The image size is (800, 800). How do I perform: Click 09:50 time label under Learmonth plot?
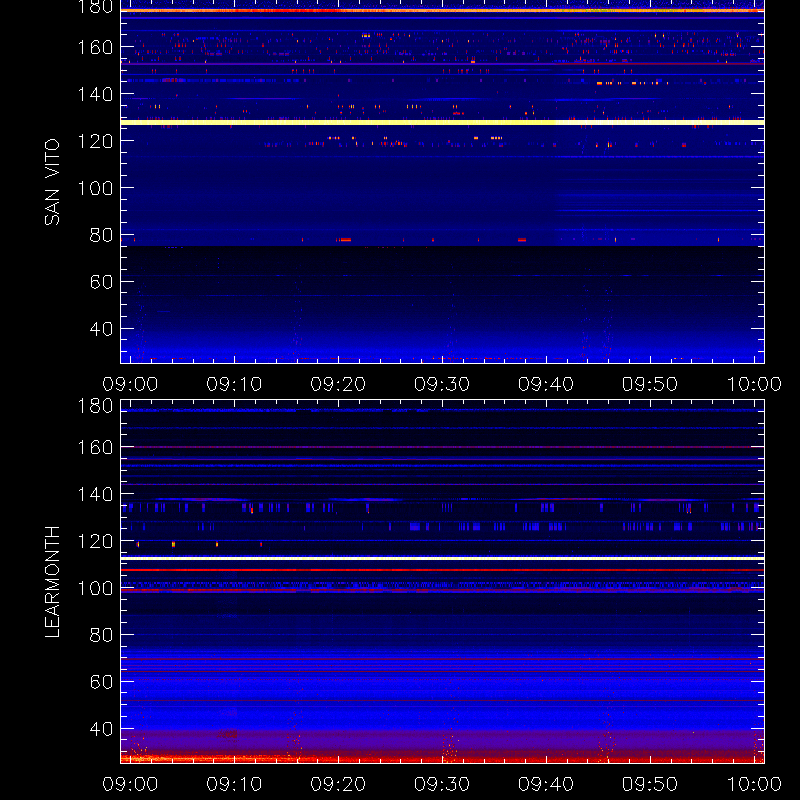(x=650, y=784)
